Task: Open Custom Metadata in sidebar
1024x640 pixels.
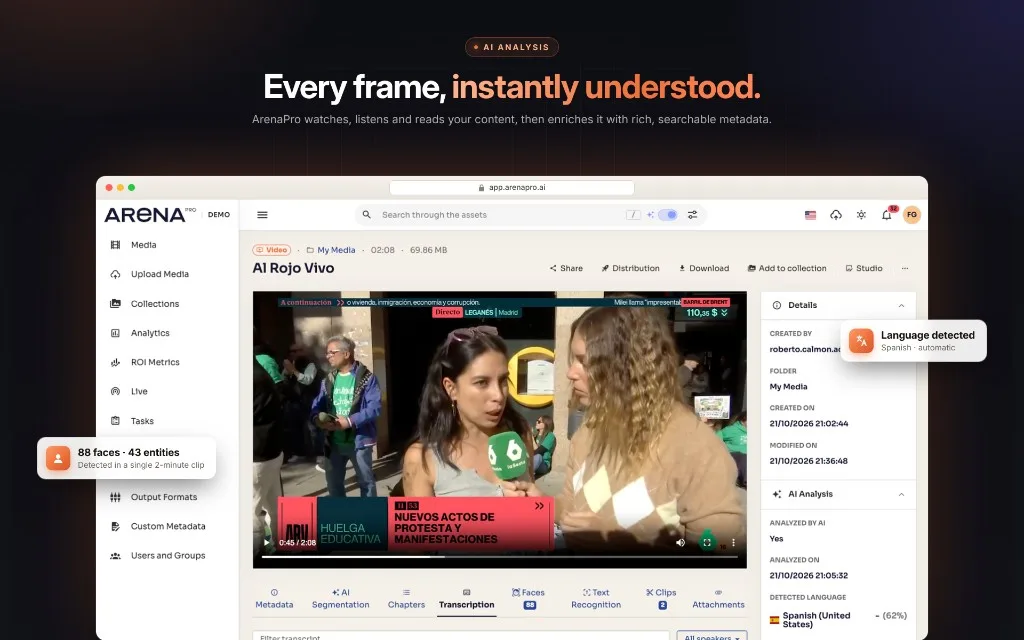Action: (157, 526)
